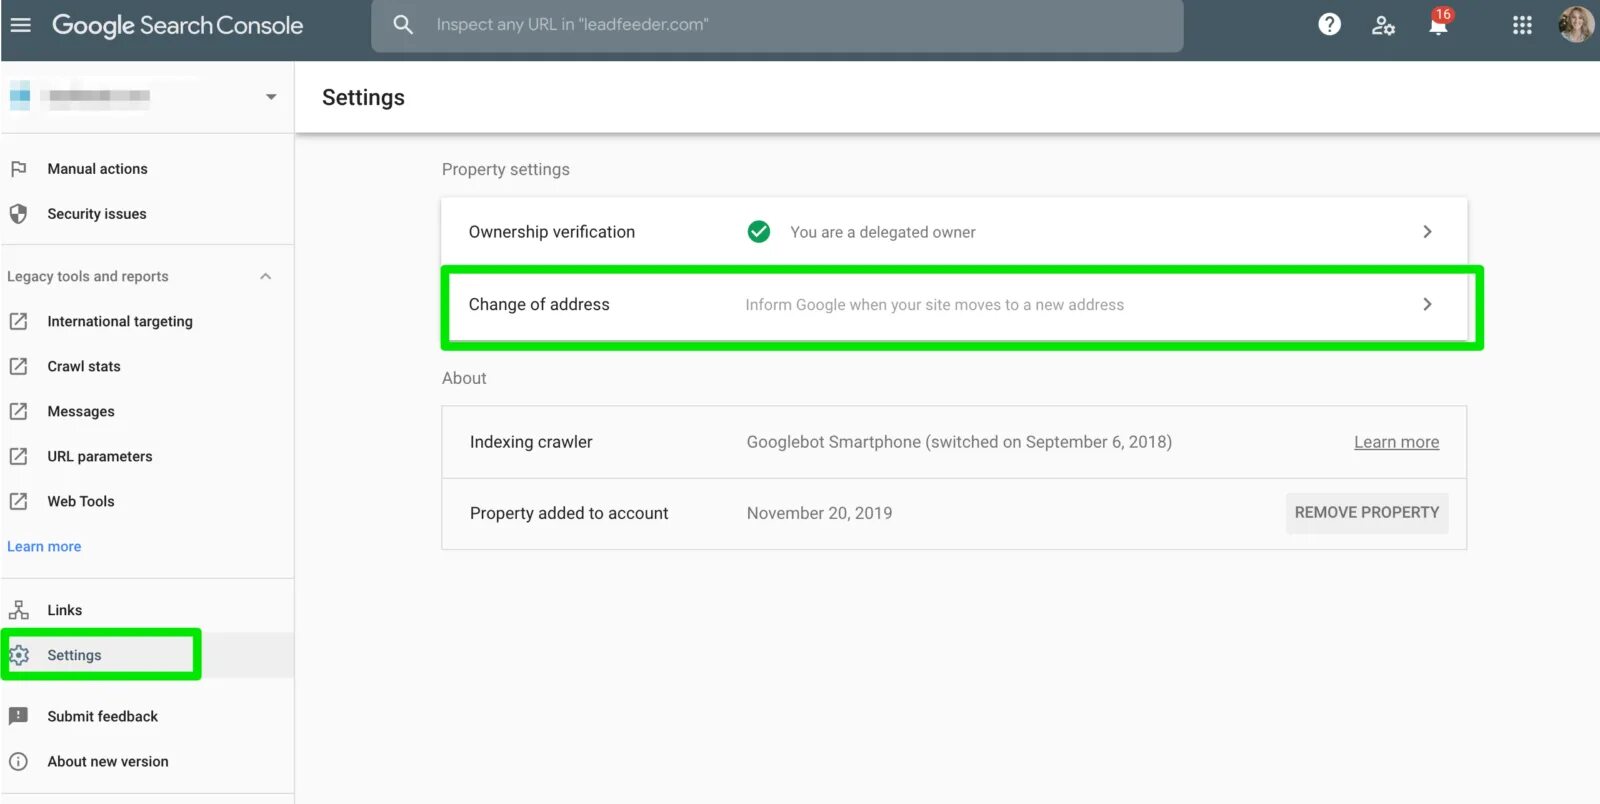
Task: Expand the Ownership verification row
Action: click(x=954, y=232)
